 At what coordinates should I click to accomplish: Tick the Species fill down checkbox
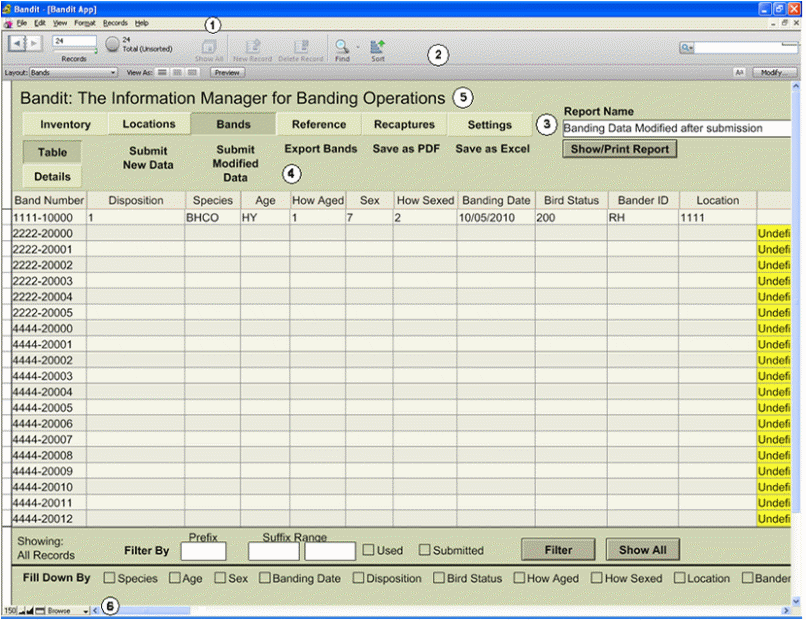pos(110,578)
